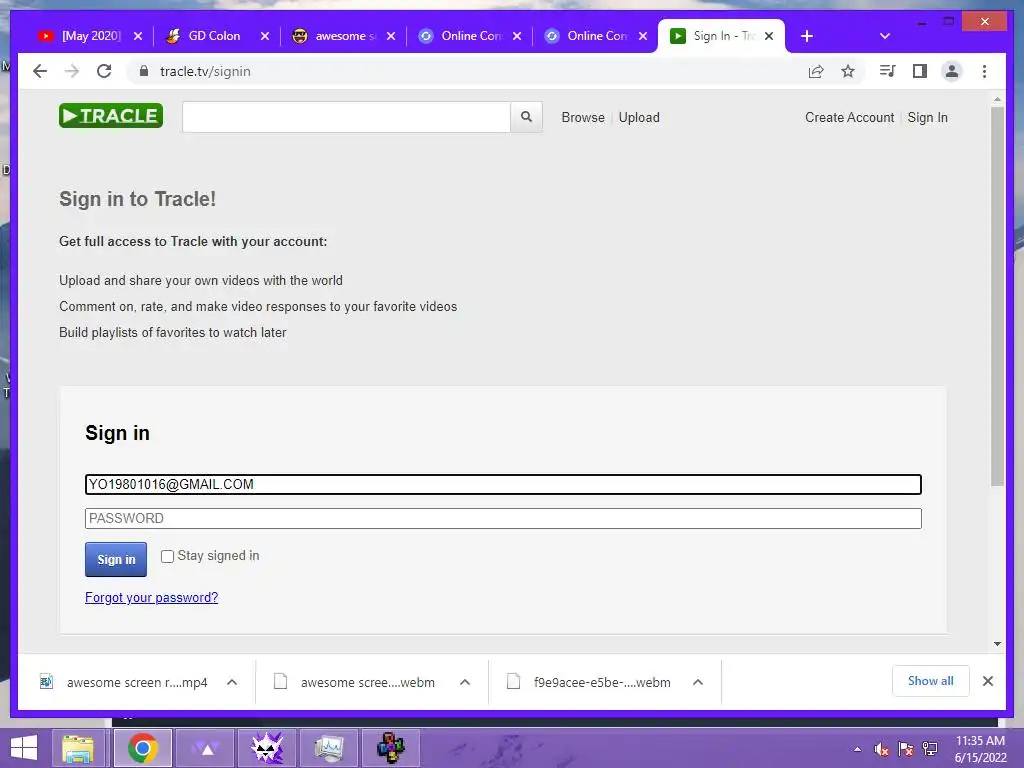Click the email field with YO19801016@GMAIL.COM
Viewport: 1024px width, 768px height.
(x=503, y=485)
